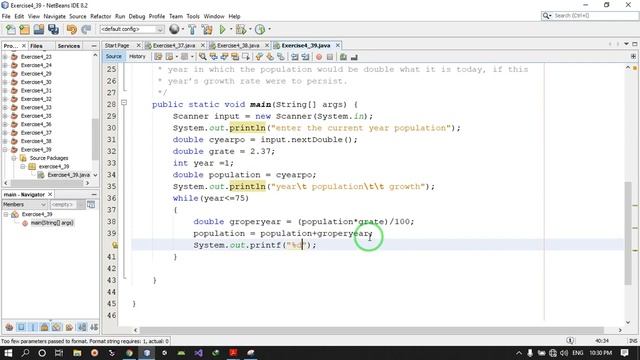Open File Explorer from the Windows taskbar
This screenshot has height=360, width=640.
(77, 353)
